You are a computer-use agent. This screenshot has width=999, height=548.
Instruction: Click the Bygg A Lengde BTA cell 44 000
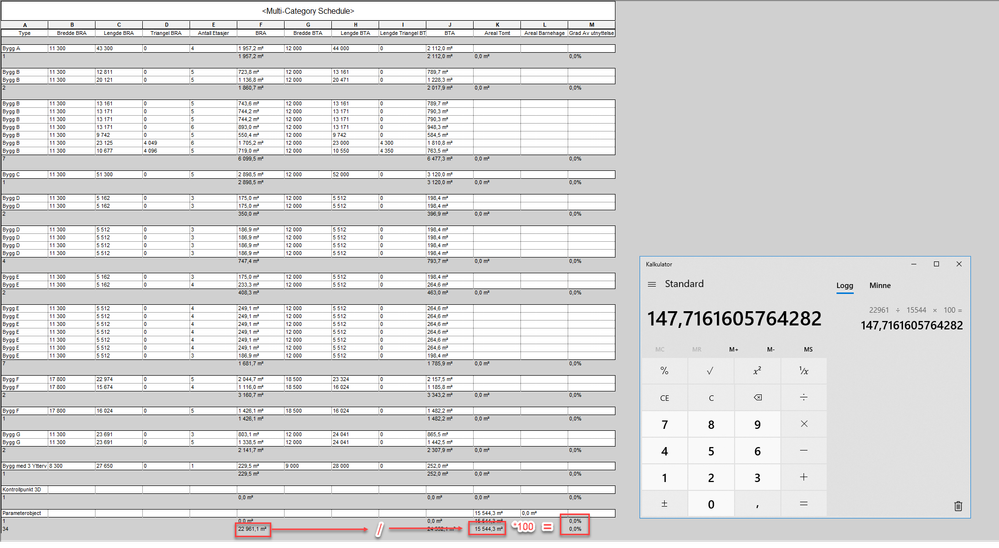355,48
